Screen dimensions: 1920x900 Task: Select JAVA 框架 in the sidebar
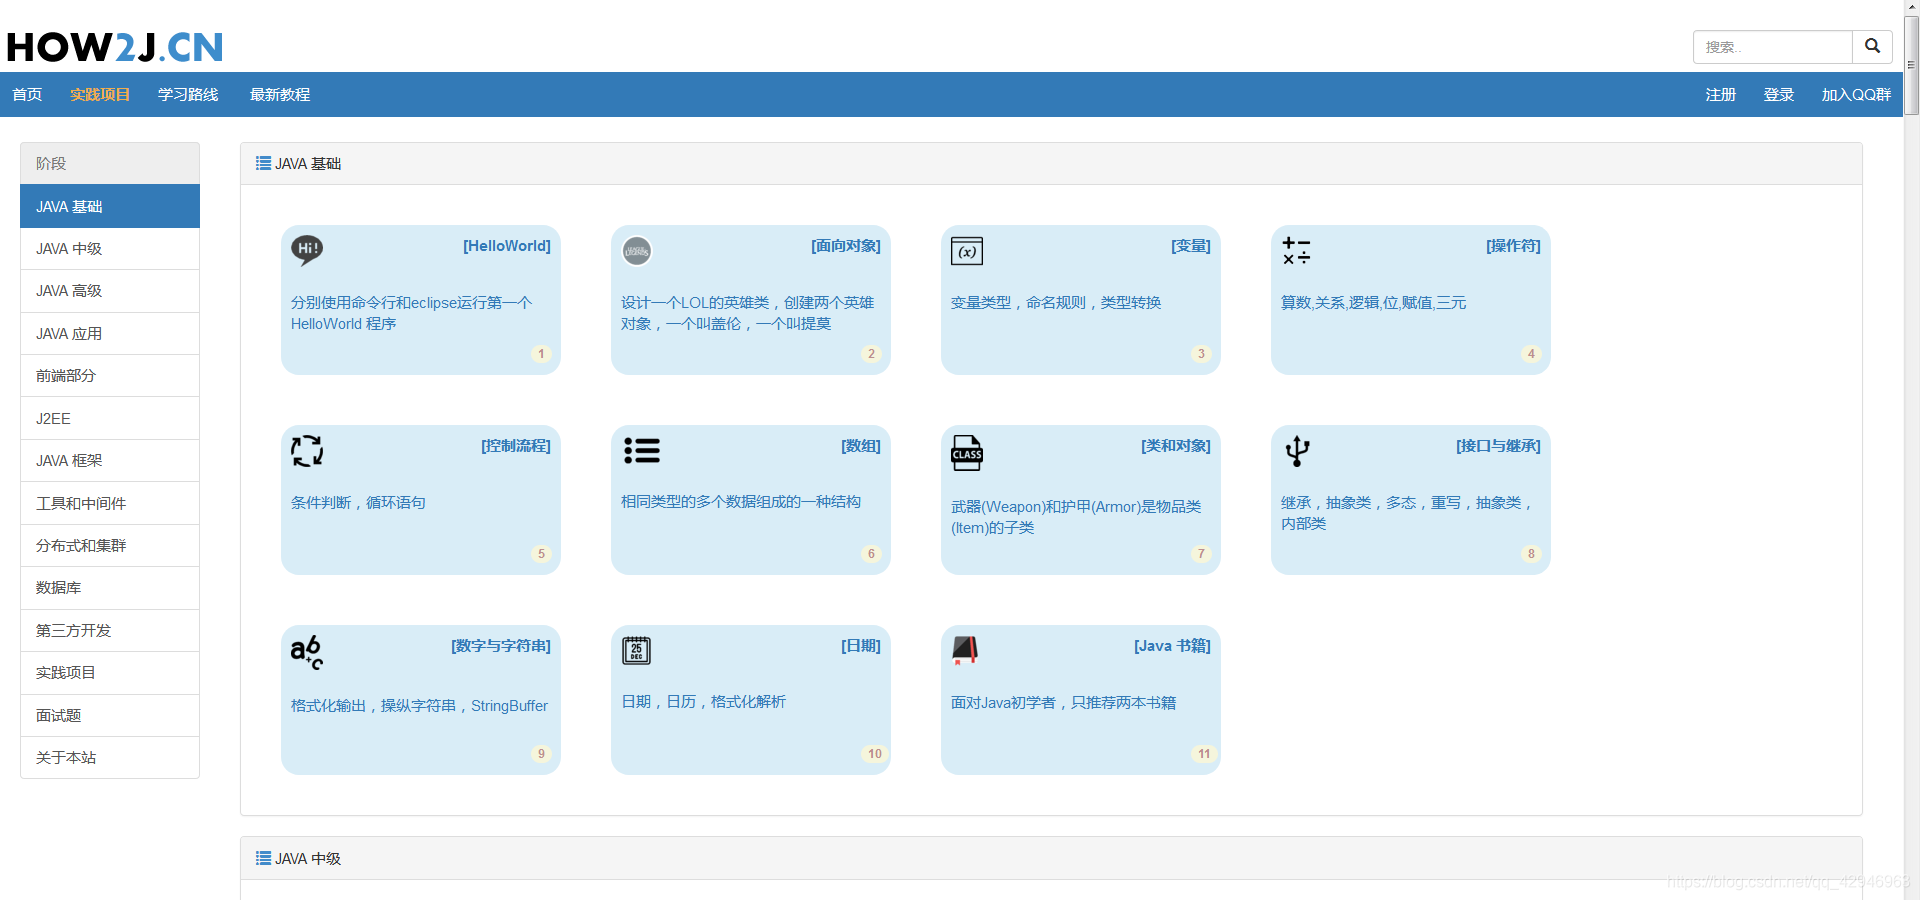click(110, 461)
